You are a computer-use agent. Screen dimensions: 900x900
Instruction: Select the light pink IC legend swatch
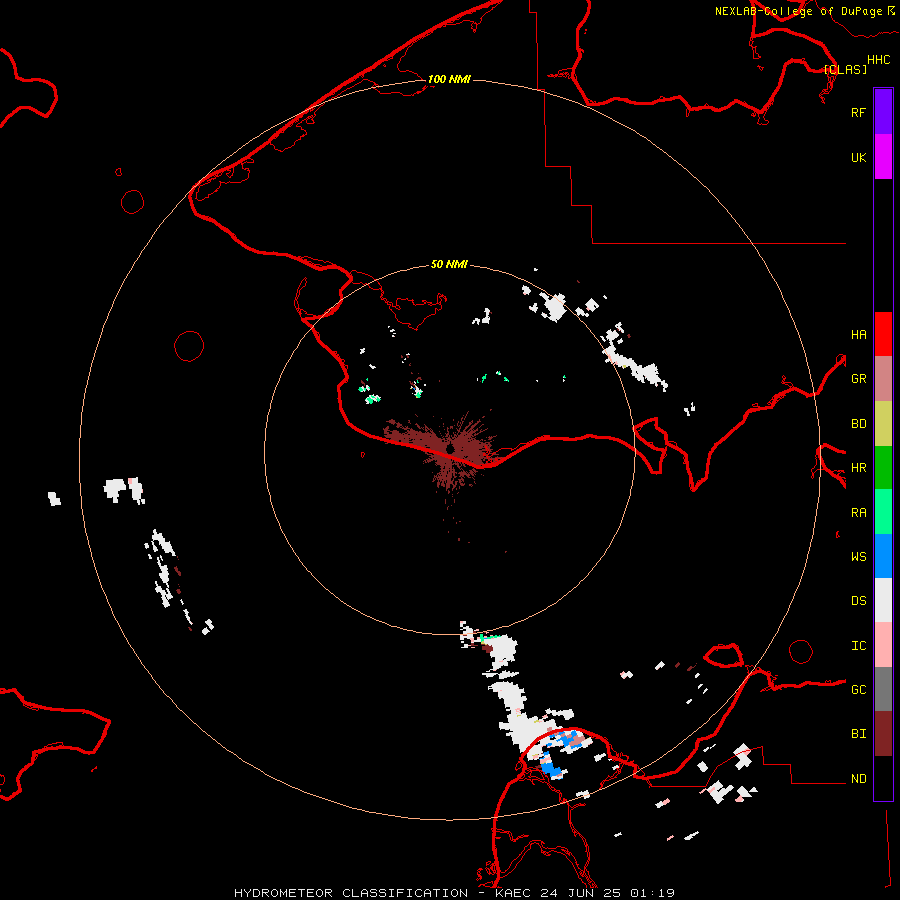883,645
